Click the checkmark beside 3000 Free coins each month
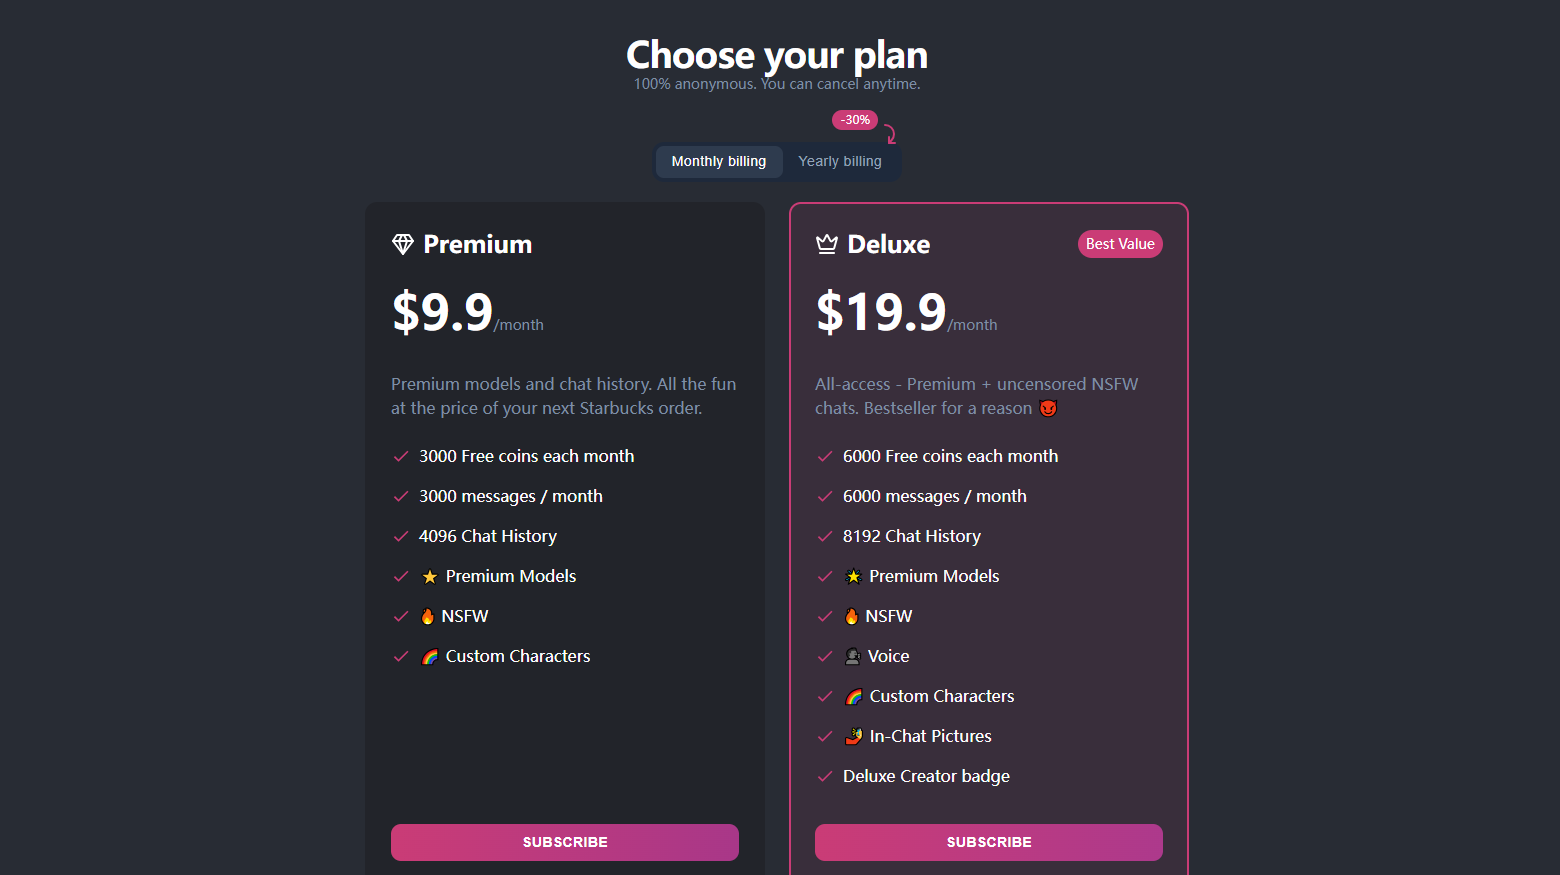This screenshot has height=875, width=1560. (401, 456)
